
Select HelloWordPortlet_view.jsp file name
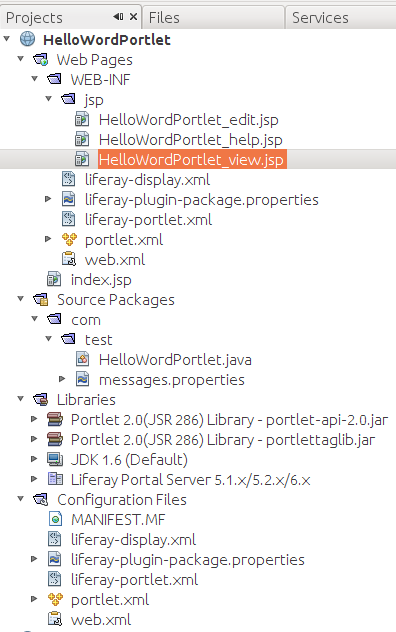(x=191, y=160)
